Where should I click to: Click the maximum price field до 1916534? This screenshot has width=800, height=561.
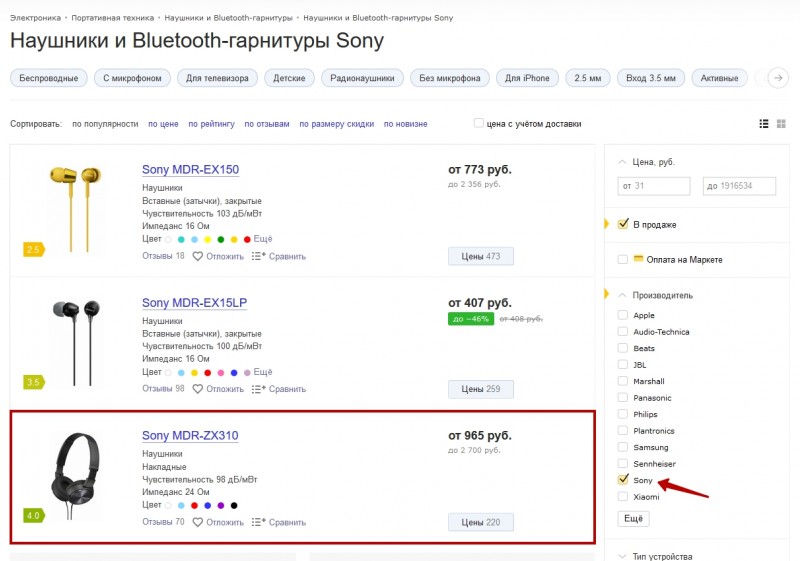coord(739,186)
